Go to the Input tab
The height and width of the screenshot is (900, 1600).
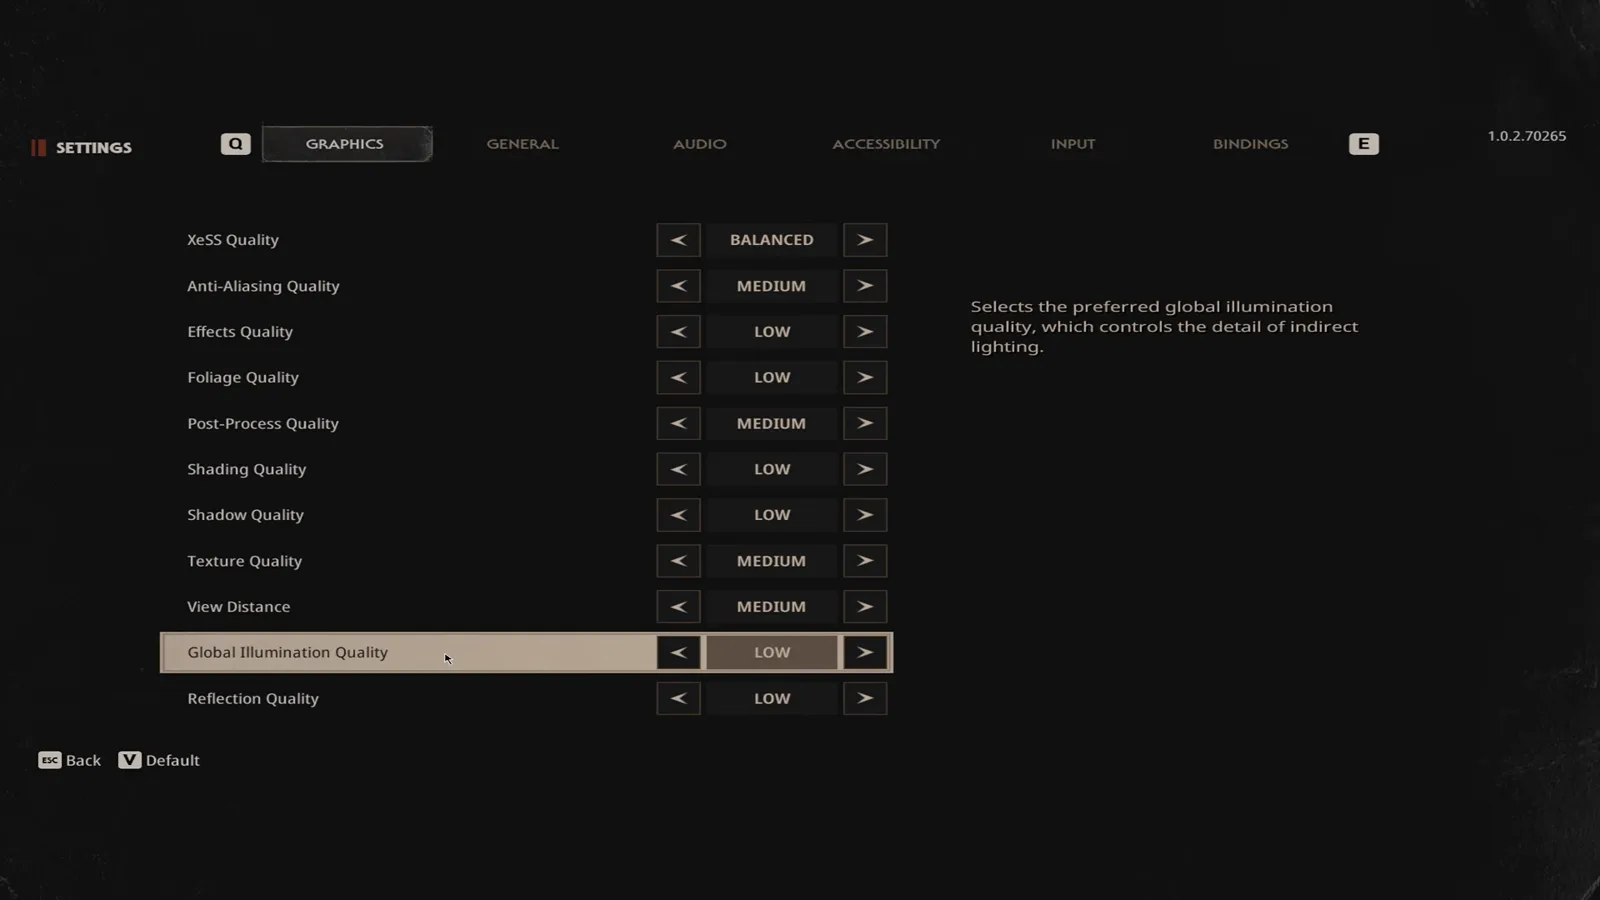coord(1073,144)
